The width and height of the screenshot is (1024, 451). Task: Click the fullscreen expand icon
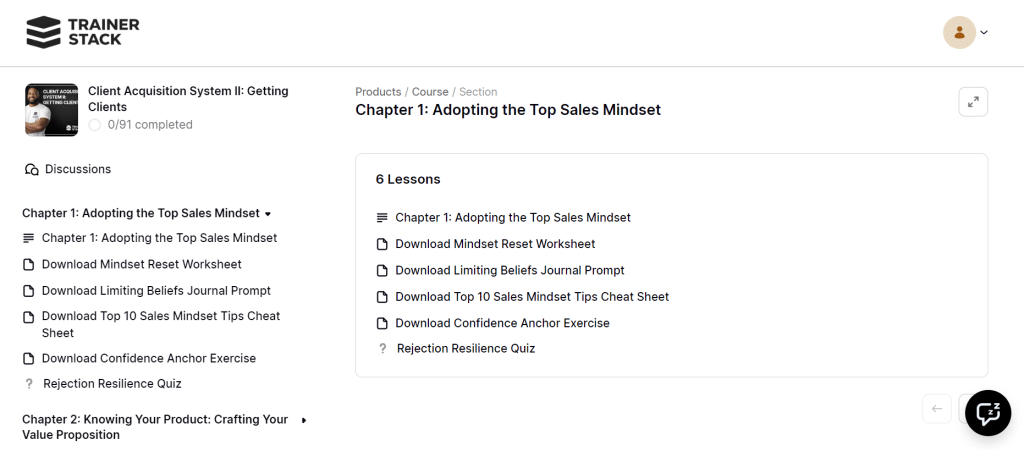point(973,101)
